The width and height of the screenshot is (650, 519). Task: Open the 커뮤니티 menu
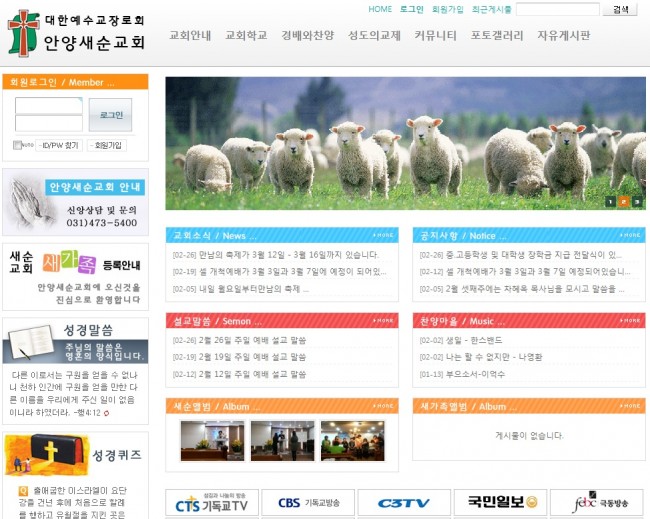[435, 35]
